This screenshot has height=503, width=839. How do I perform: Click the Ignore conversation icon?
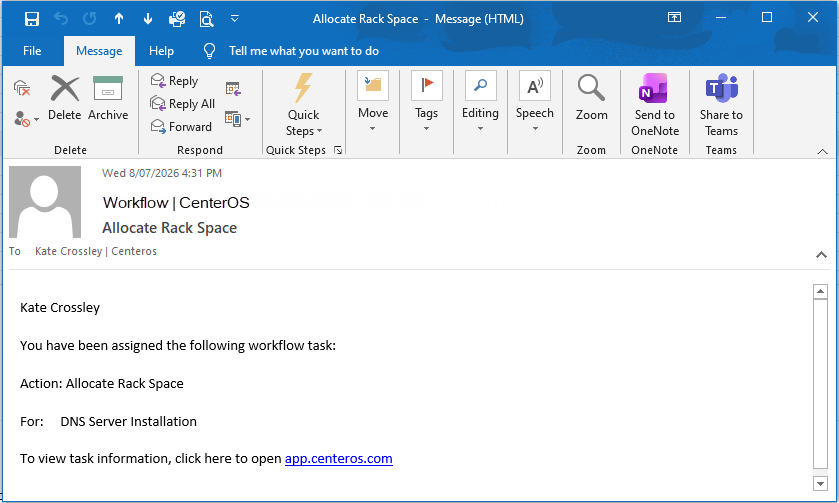click(x=22, y=88)
